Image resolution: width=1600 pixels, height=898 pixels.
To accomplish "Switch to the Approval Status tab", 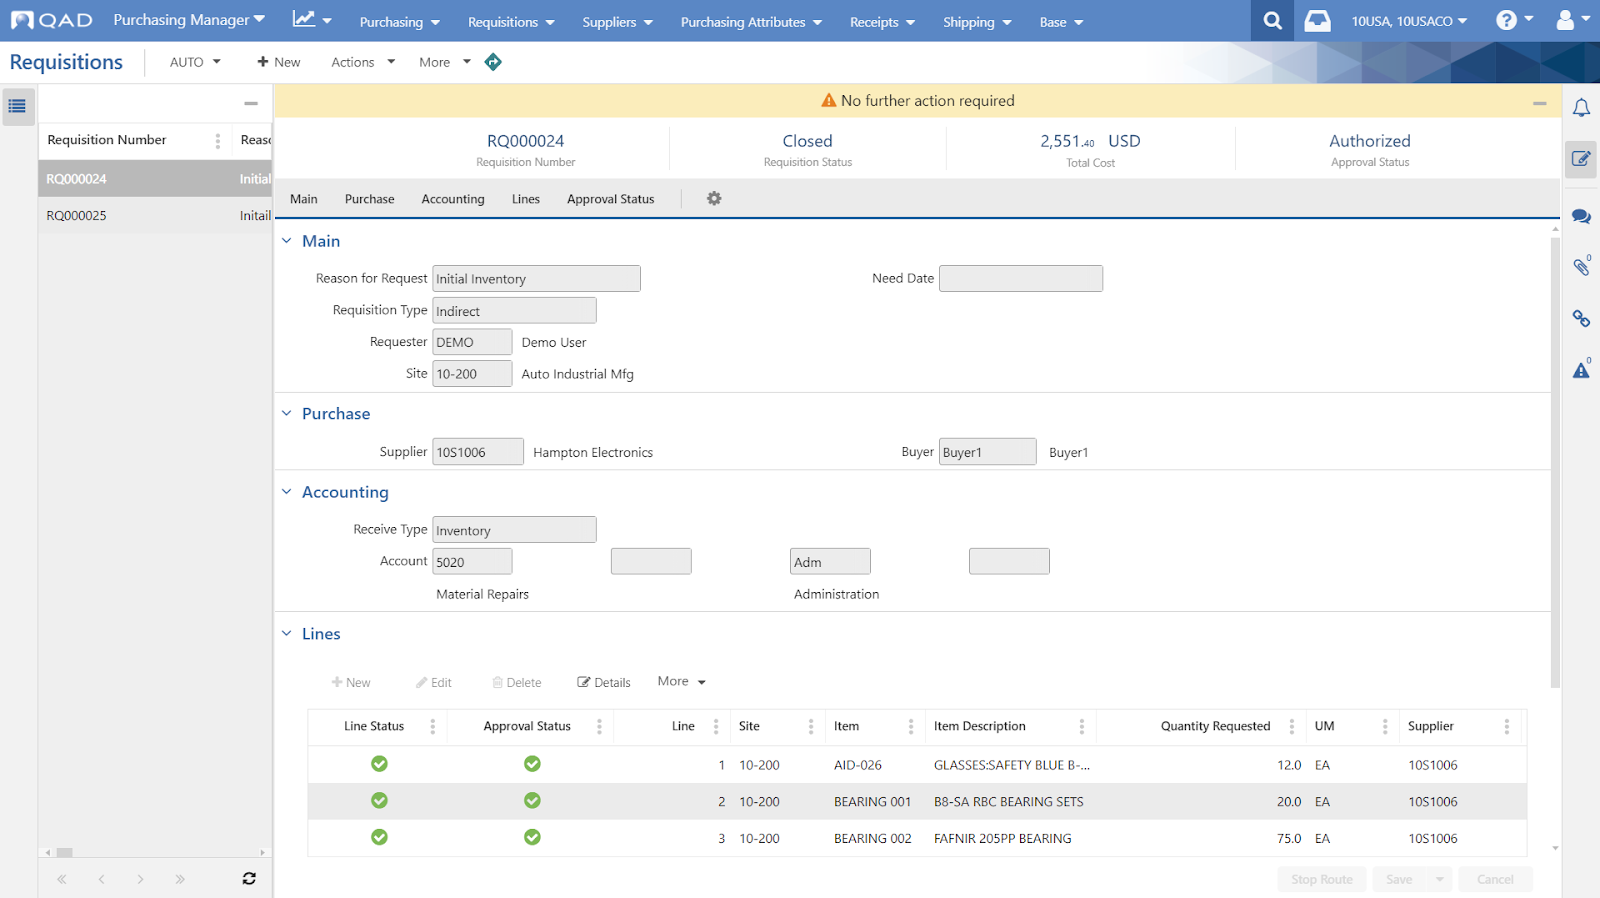I will click(610, 199).
